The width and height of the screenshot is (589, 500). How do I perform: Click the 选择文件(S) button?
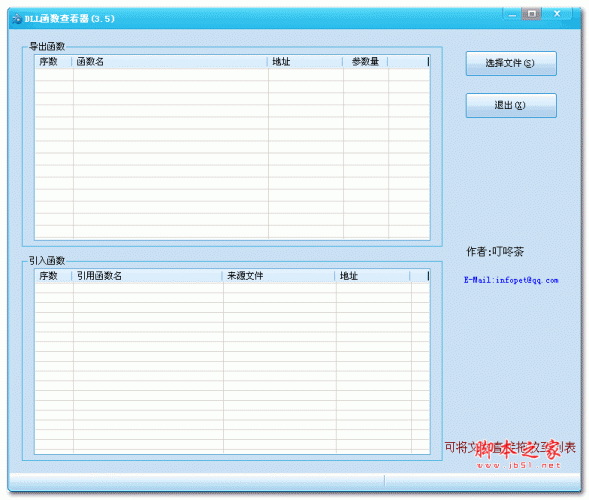pos(511,63)
